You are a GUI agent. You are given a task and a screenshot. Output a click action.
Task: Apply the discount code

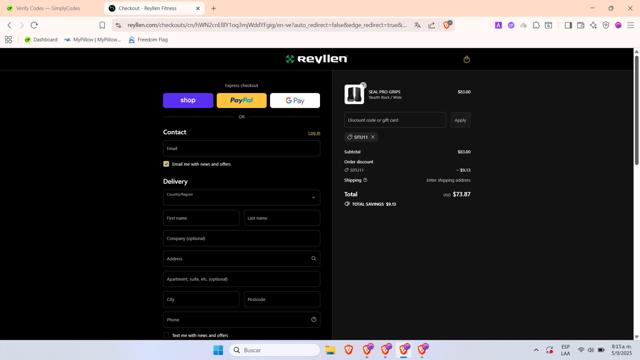click(460, 120)
